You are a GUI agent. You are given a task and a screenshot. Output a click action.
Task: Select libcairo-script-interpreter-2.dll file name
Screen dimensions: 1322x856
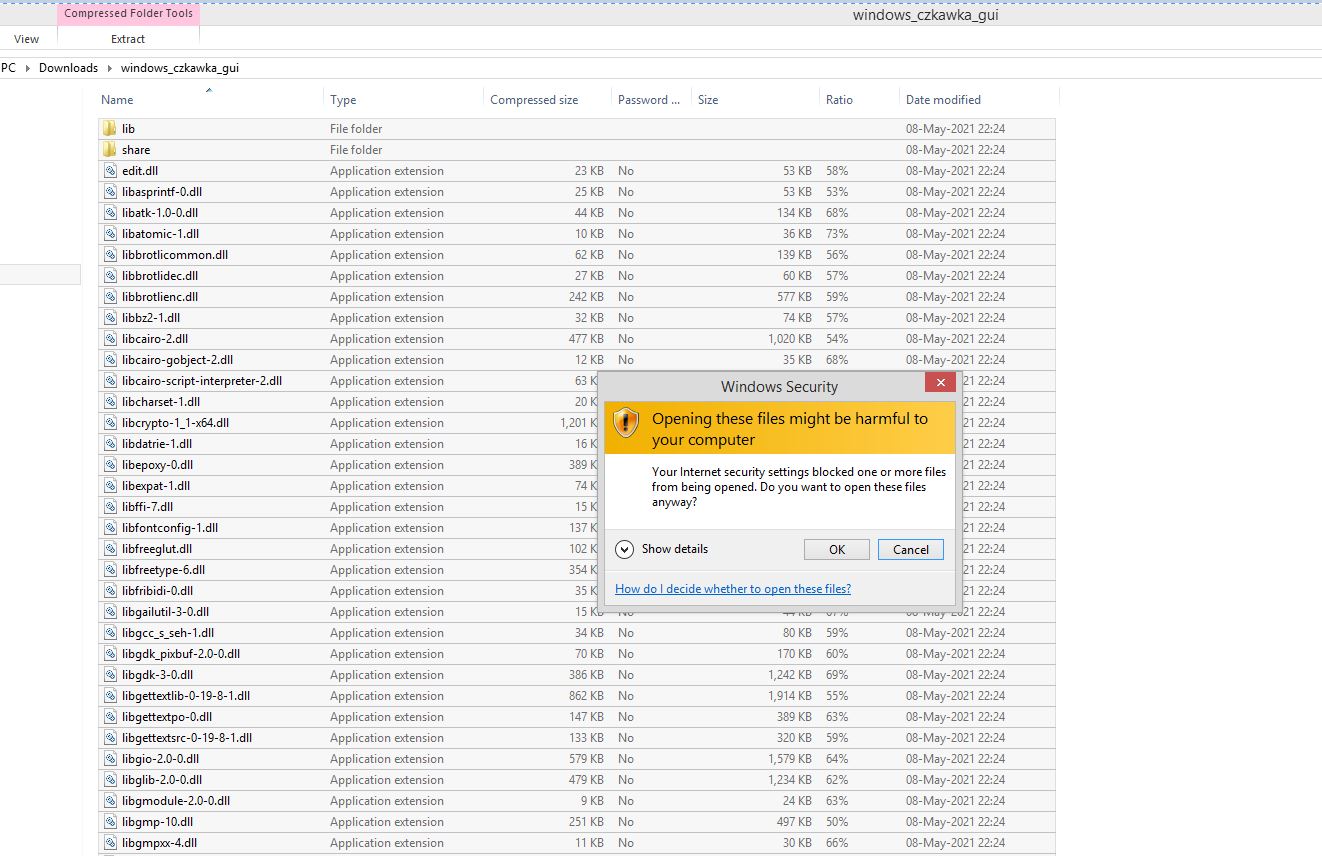[x=202, y=381]
